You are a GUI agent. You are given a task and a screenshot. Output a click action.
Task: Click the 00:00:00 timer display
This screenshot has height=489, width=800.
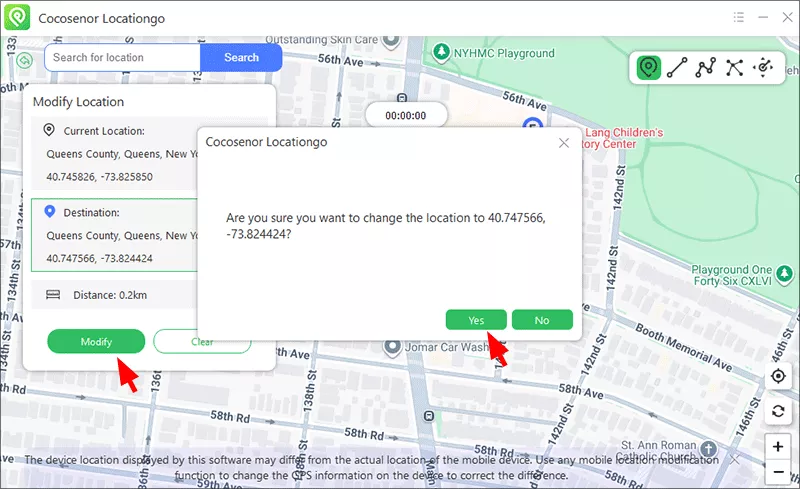pyautogui.click(x=406, y=115)
